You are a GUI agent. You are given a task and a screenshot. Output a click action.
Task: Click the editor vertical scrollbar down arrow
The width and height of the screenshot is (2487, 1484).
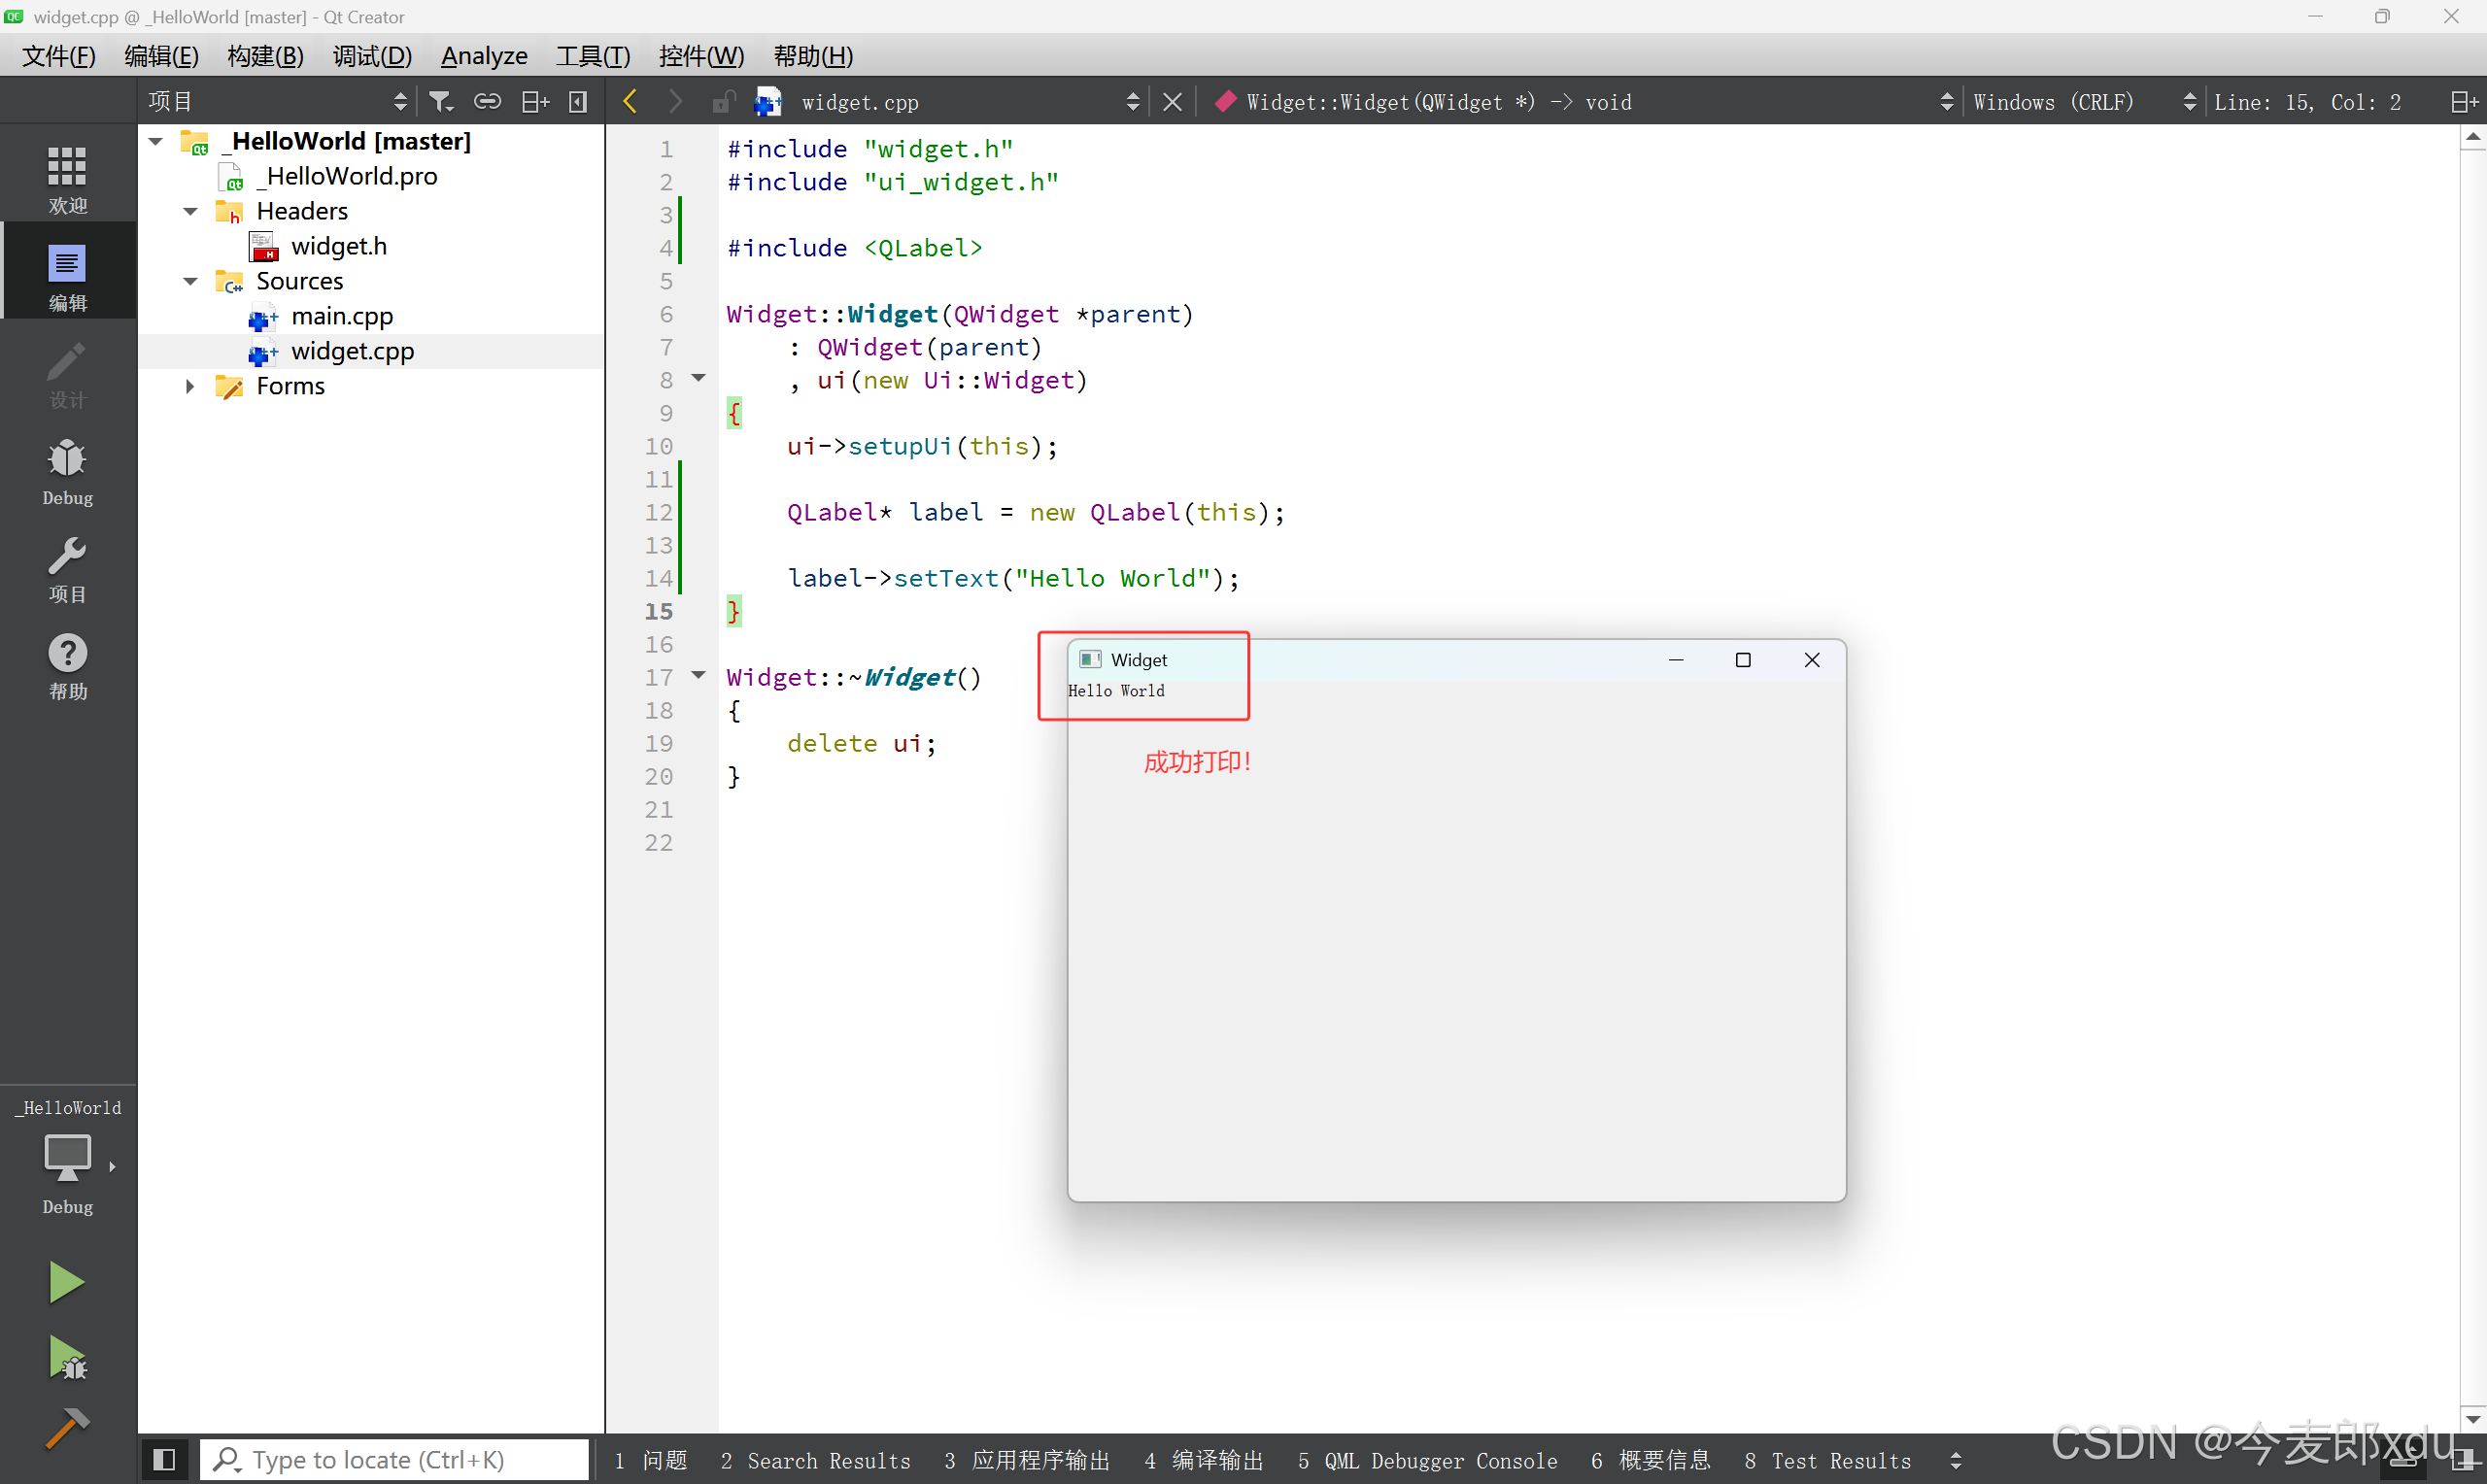(2472, 1419)
